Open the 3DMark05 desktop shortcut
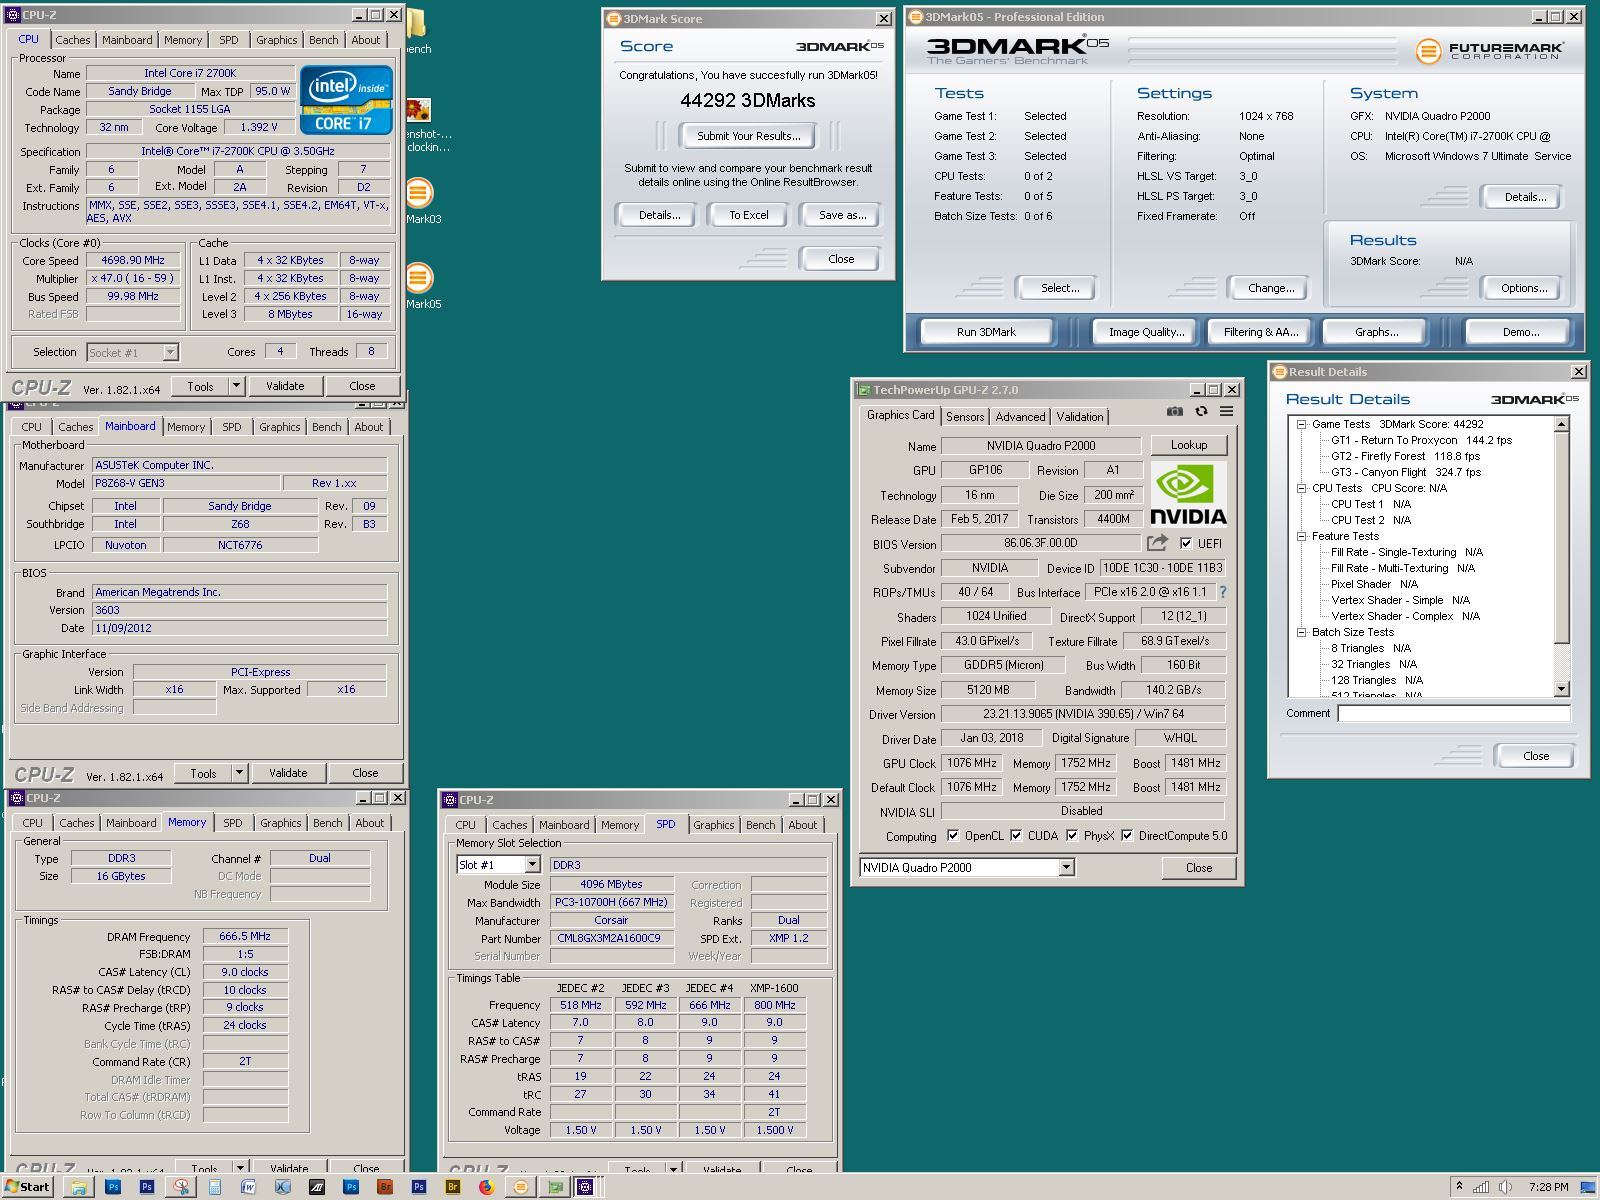 coord(419,284)
